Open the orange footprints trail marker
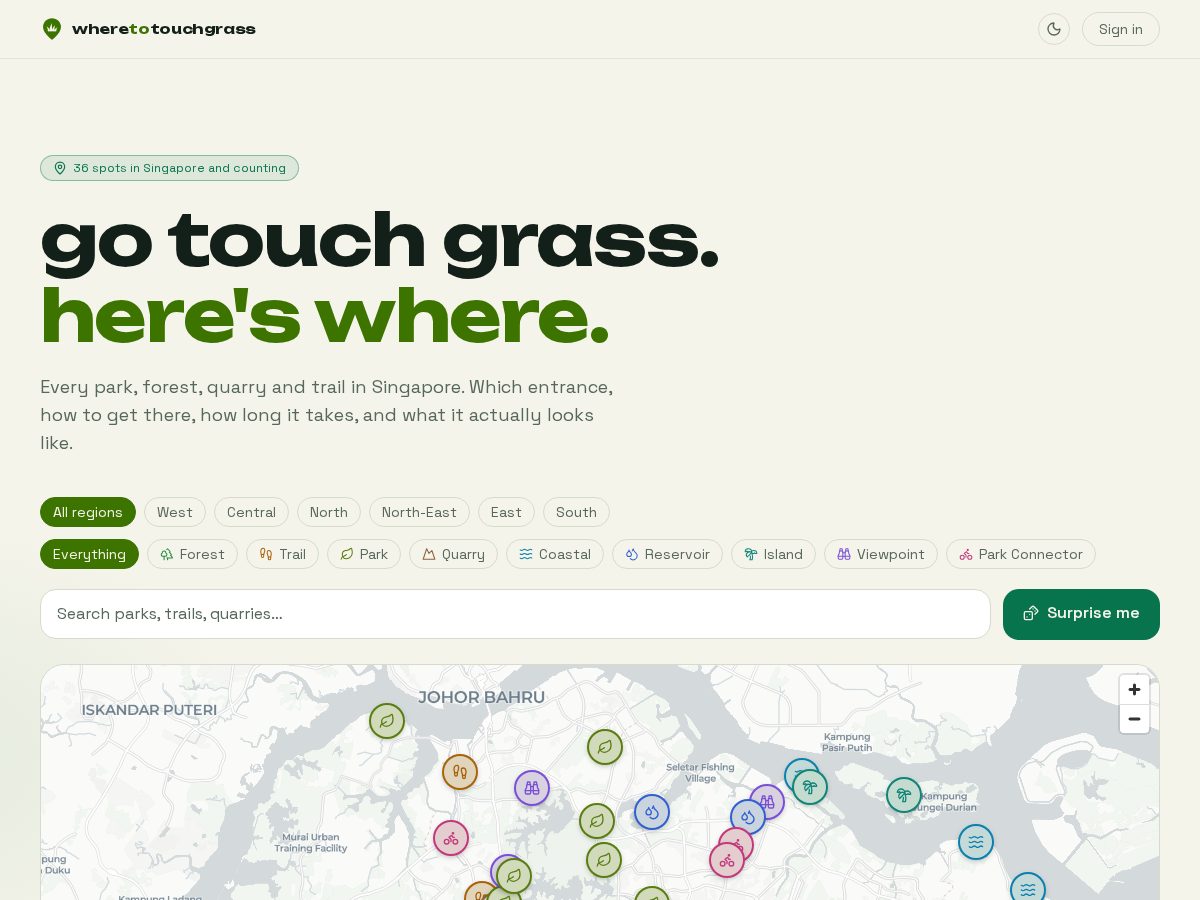 460,772
